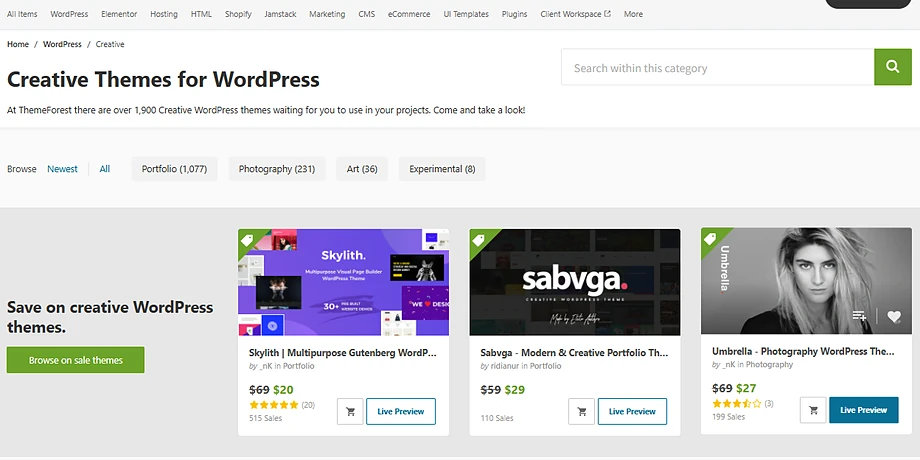This screenshot has width=920, height=460.
Task: Open the WordPress category in top menu
Action: point(69,14)
